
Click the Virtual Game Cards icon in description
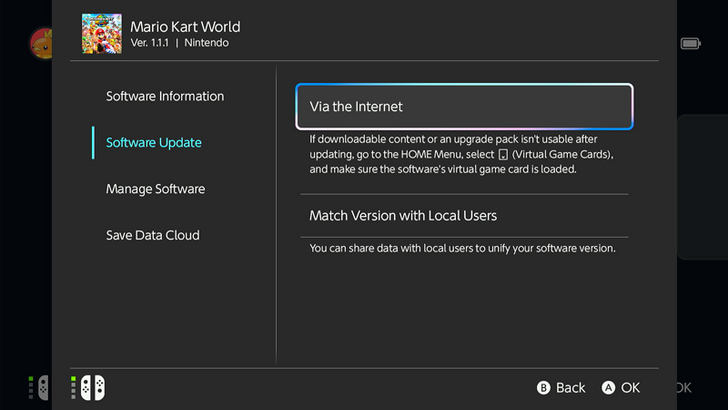coord(503,154)
